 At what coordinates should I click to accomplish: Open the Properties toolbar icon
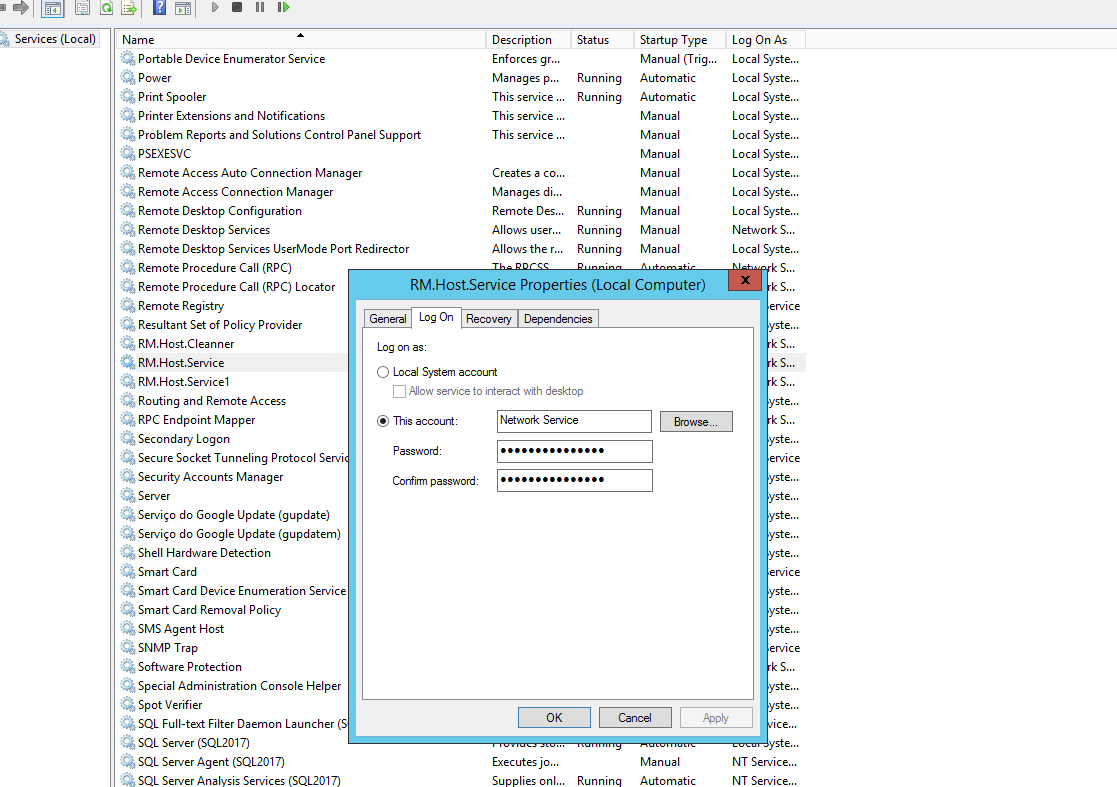83,8
